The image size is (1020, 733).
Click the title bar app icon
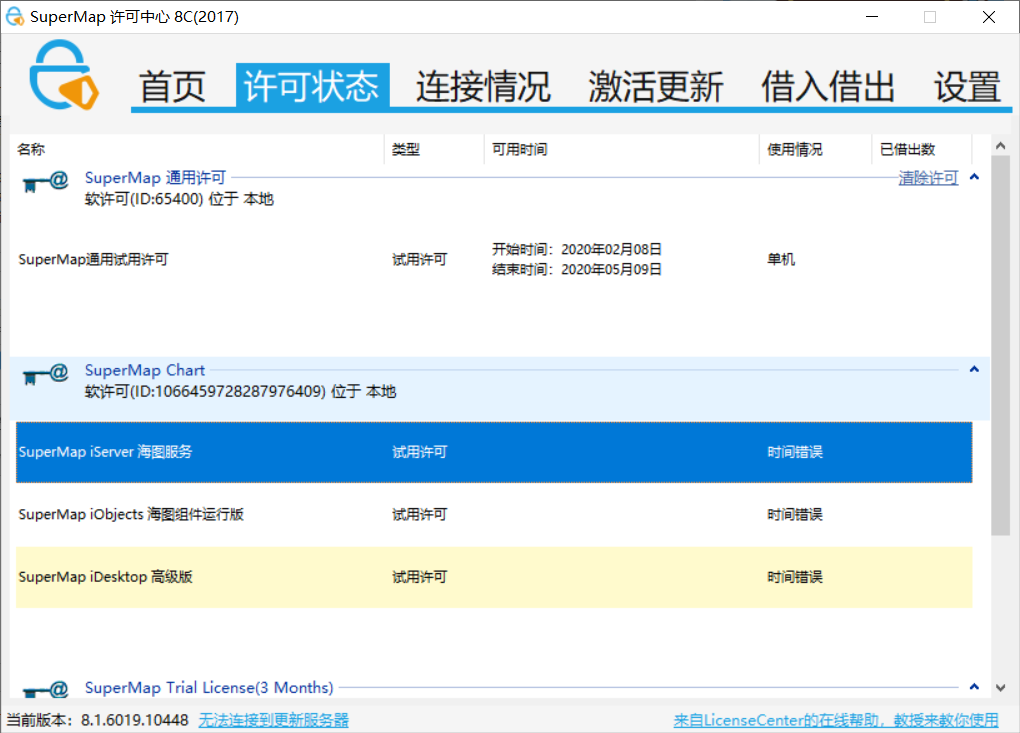click(x=14, y=16)
